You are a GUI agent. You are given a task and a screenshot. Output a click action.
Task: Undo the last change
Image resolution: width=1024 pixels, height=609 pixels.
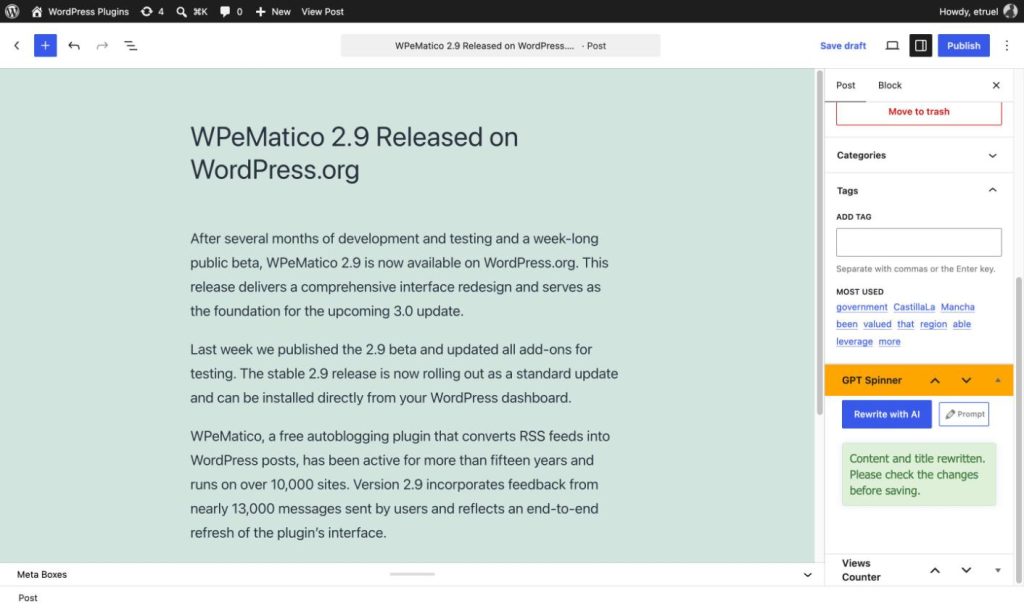click(74, 46)
